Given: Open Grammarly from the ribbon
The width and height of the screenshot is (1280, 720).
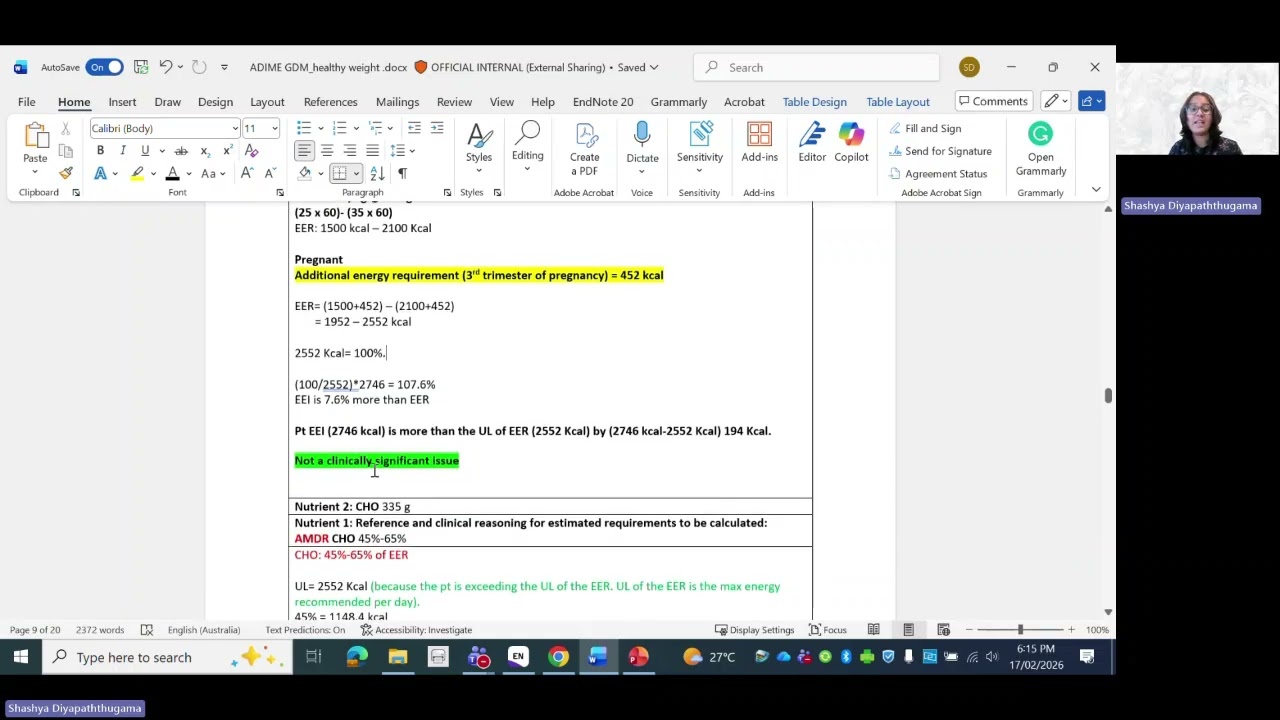Looking at the screenshot, I should point(1040,150).
